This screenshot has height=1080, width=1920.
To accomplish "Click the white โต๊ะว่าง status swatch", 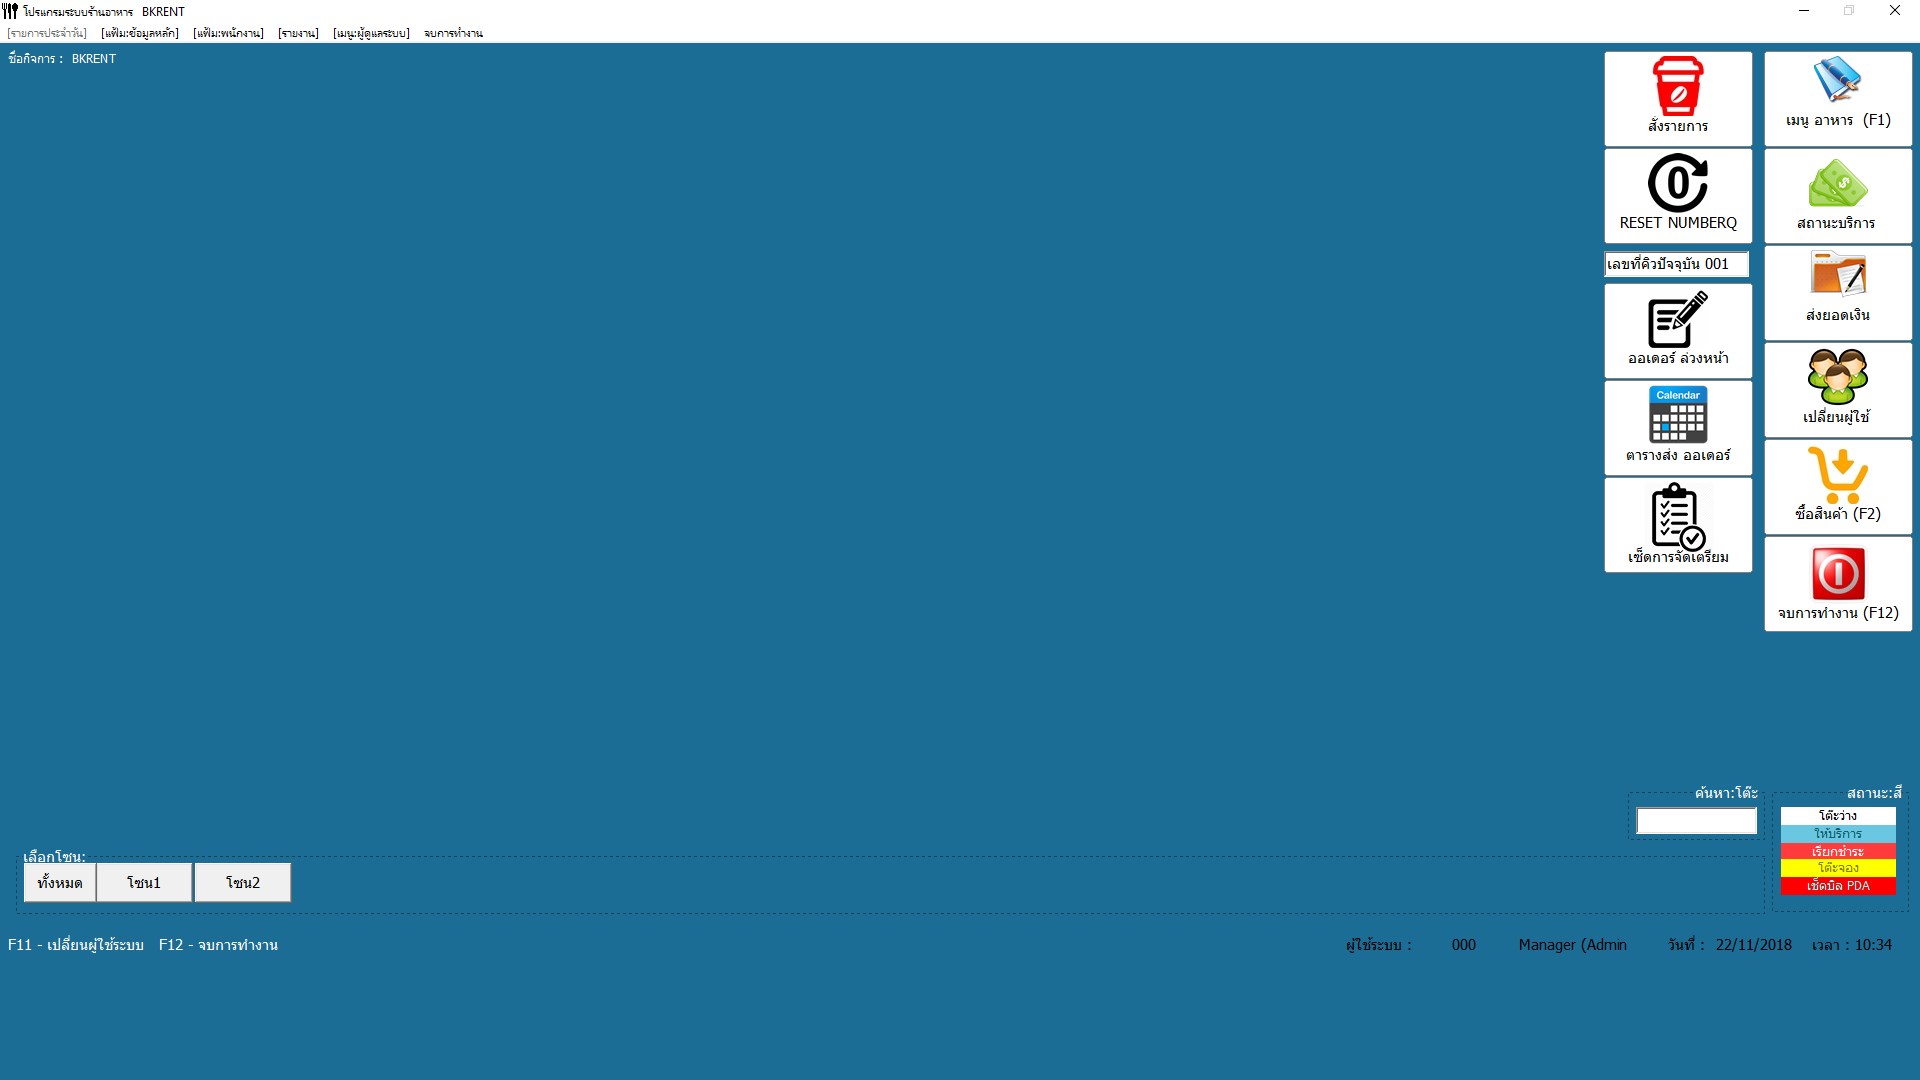I will pyautogui.click(x=1838, y=816).
